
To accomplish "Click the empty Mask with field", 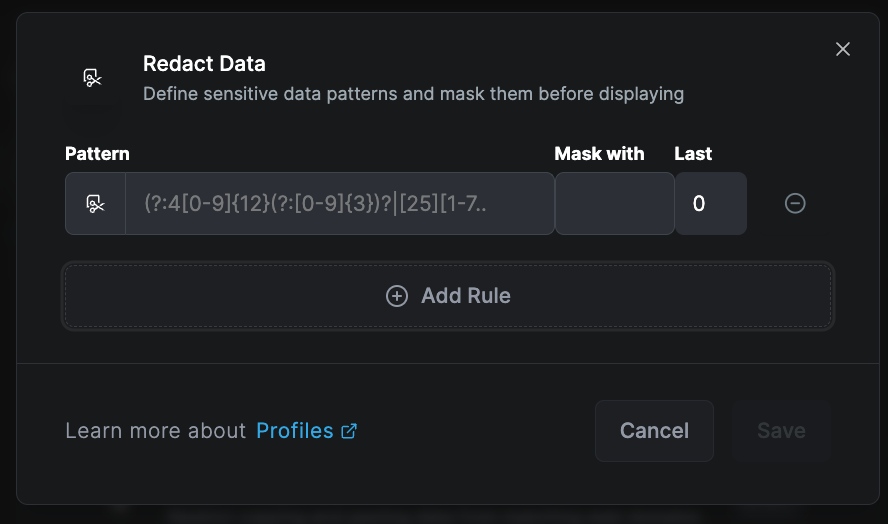I will (x=614, y=203).
